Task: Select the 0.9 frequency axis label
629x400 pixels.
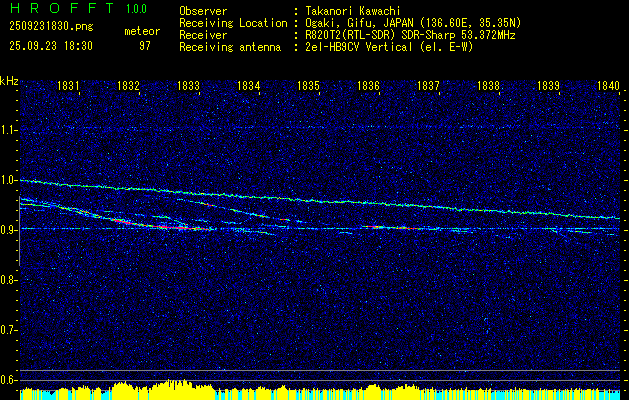Action: (x=9, y=230)
